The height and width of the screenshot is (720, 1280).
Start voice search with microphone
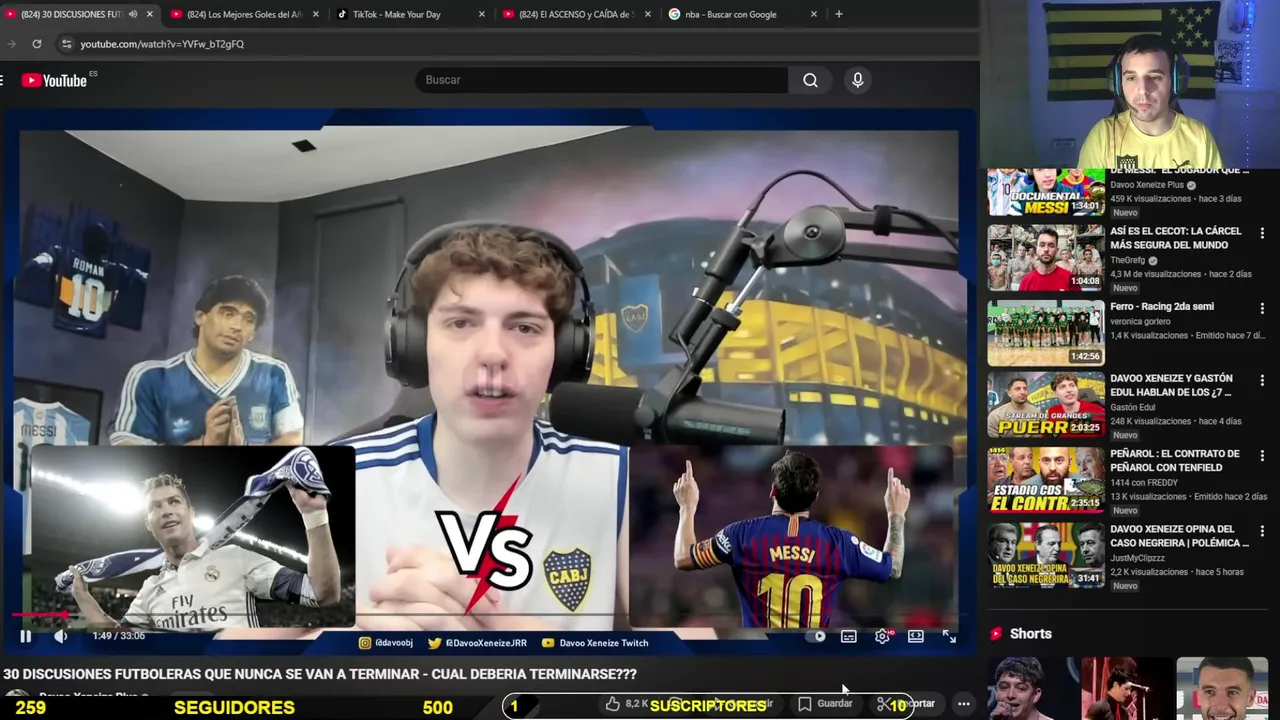(857, 80)
